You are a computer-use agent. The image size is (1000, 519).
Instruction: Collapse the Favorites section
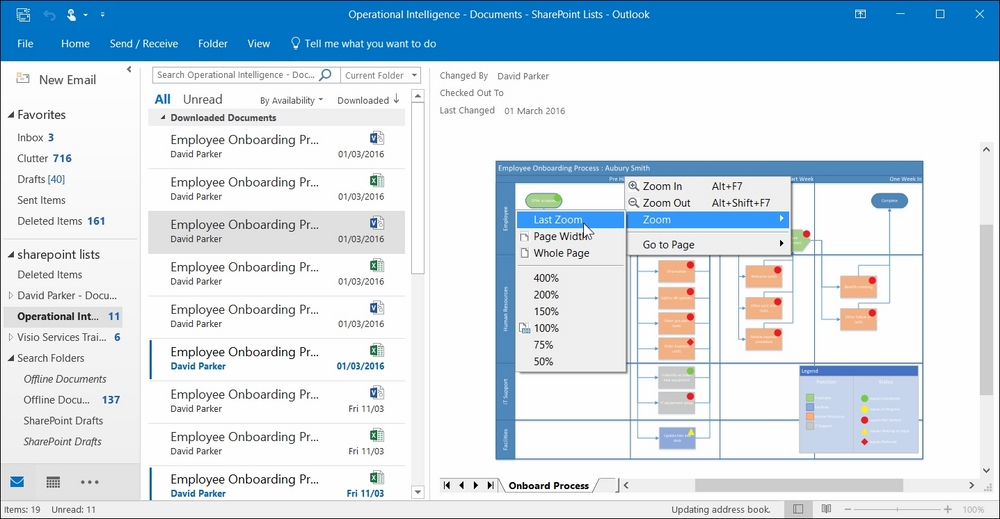pos(11,115)
